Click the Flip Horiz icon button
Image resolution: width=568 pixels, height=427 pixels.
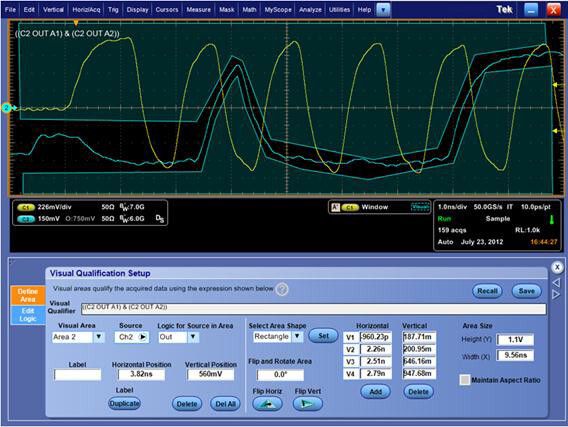(x=267, y=403)
